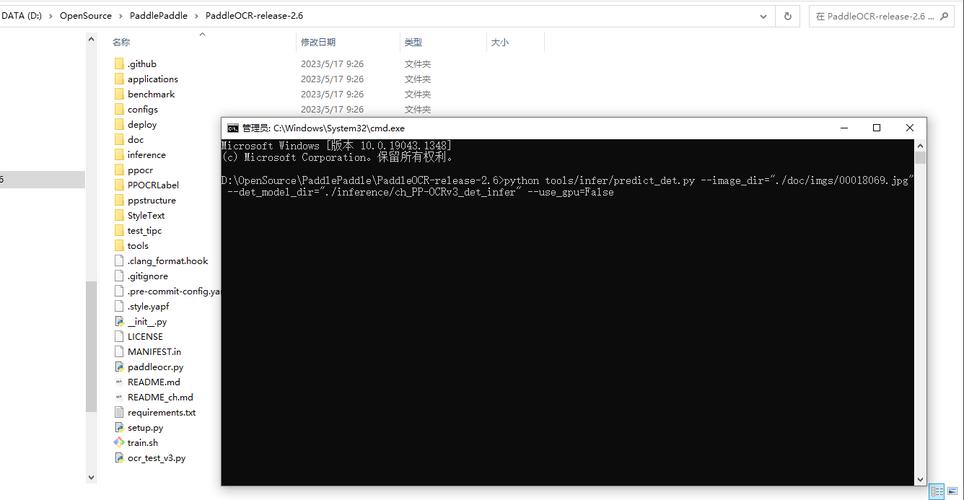
Task: Click the setup.py Python file icon
Action: pyautogui.click(x=119, y=427)
